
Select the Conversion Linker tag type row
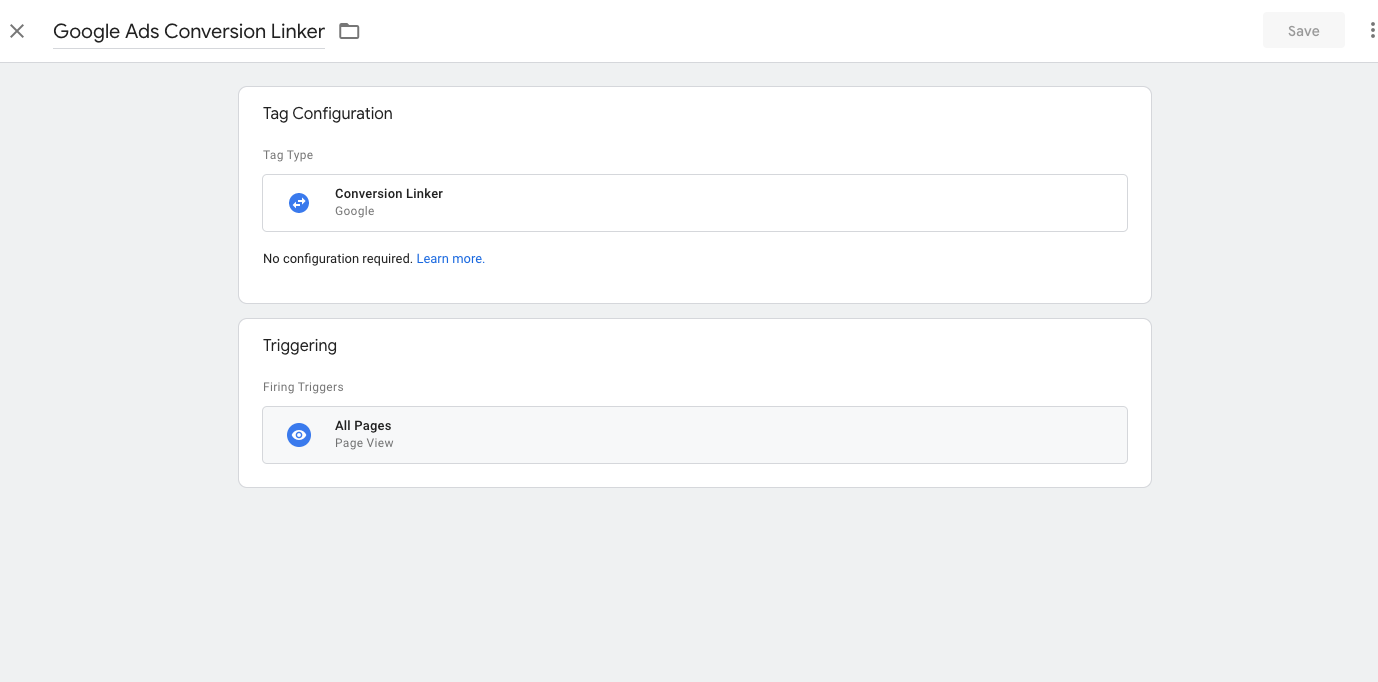[695, 203]
